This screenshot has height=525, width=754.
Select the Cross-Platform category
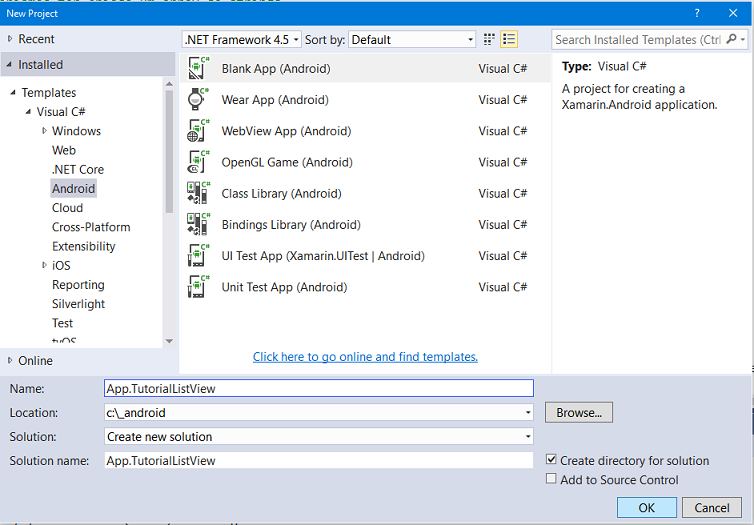[x=91, y=227]
